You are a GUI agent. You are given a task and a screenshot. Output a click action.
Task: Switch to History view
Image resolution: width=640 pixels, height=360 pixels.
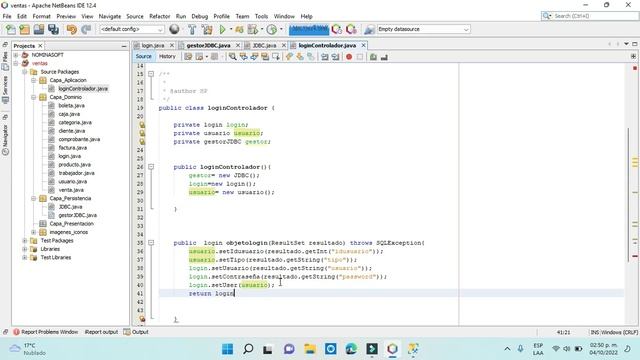[x=167, y=57]
